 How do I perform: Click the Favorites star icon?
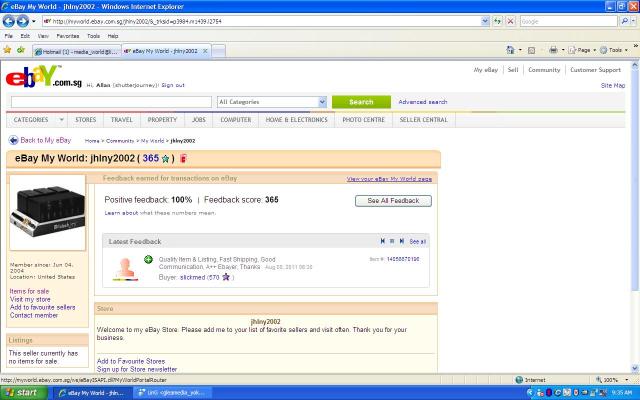pos(7,49)
